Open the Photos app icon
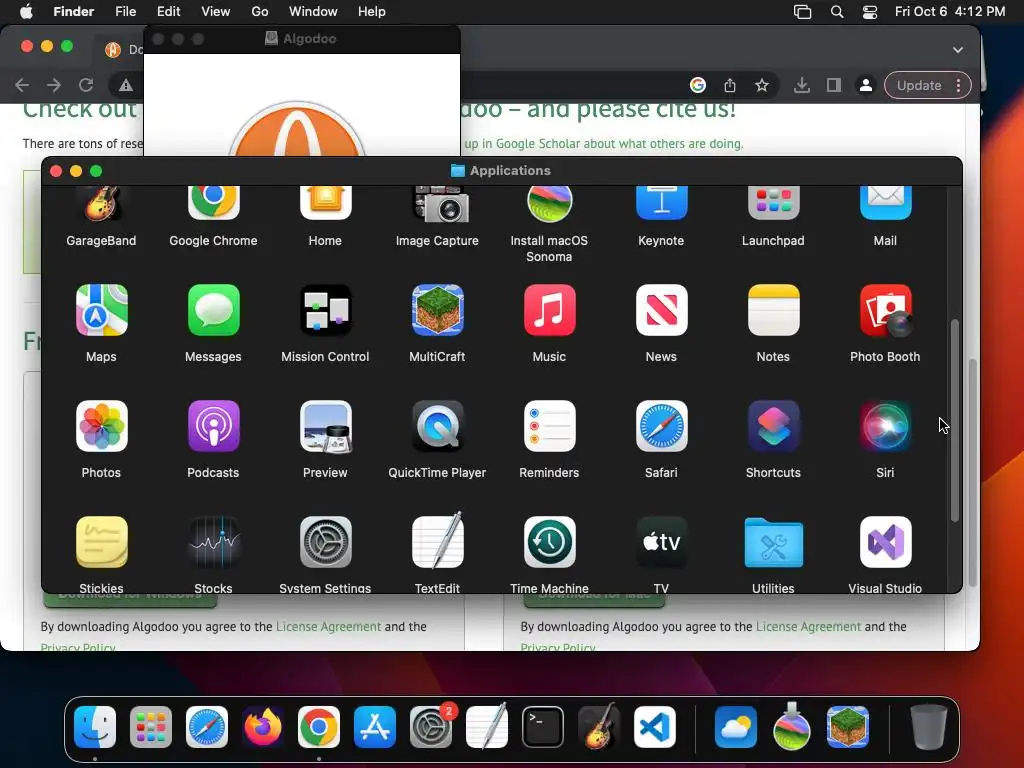 [101, 426]
